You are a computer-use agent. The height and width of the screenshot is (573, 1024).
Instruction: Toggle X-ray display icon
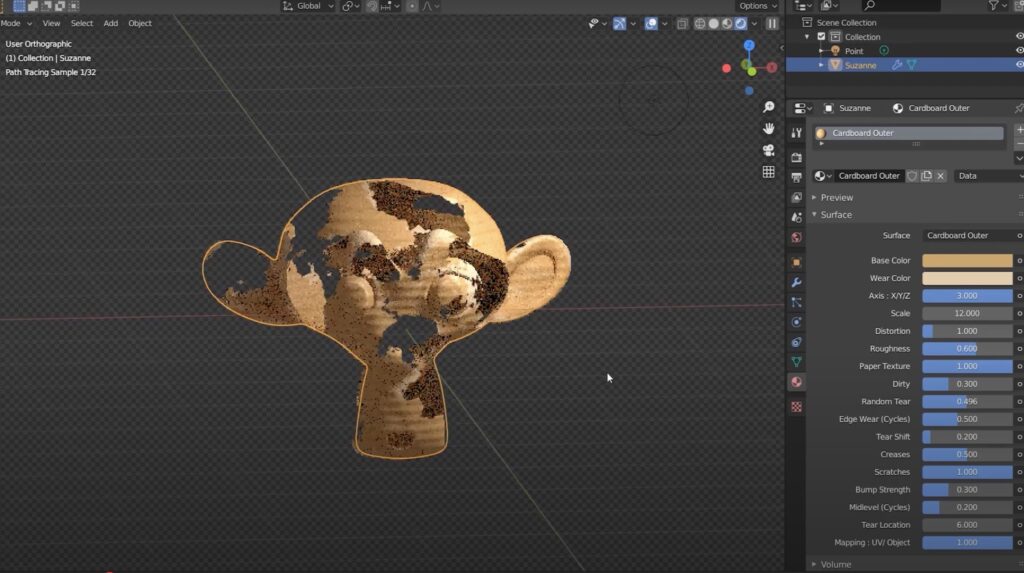(x=682, y=24)
